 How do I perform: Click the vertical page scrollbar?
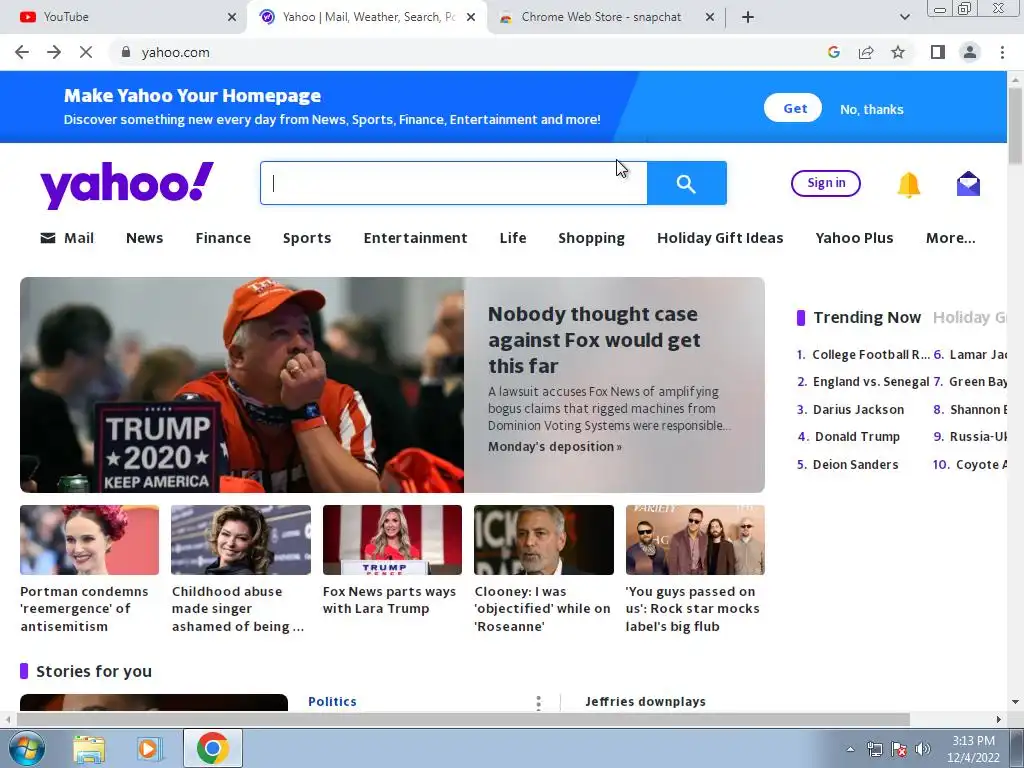(x=1015, y=125)
